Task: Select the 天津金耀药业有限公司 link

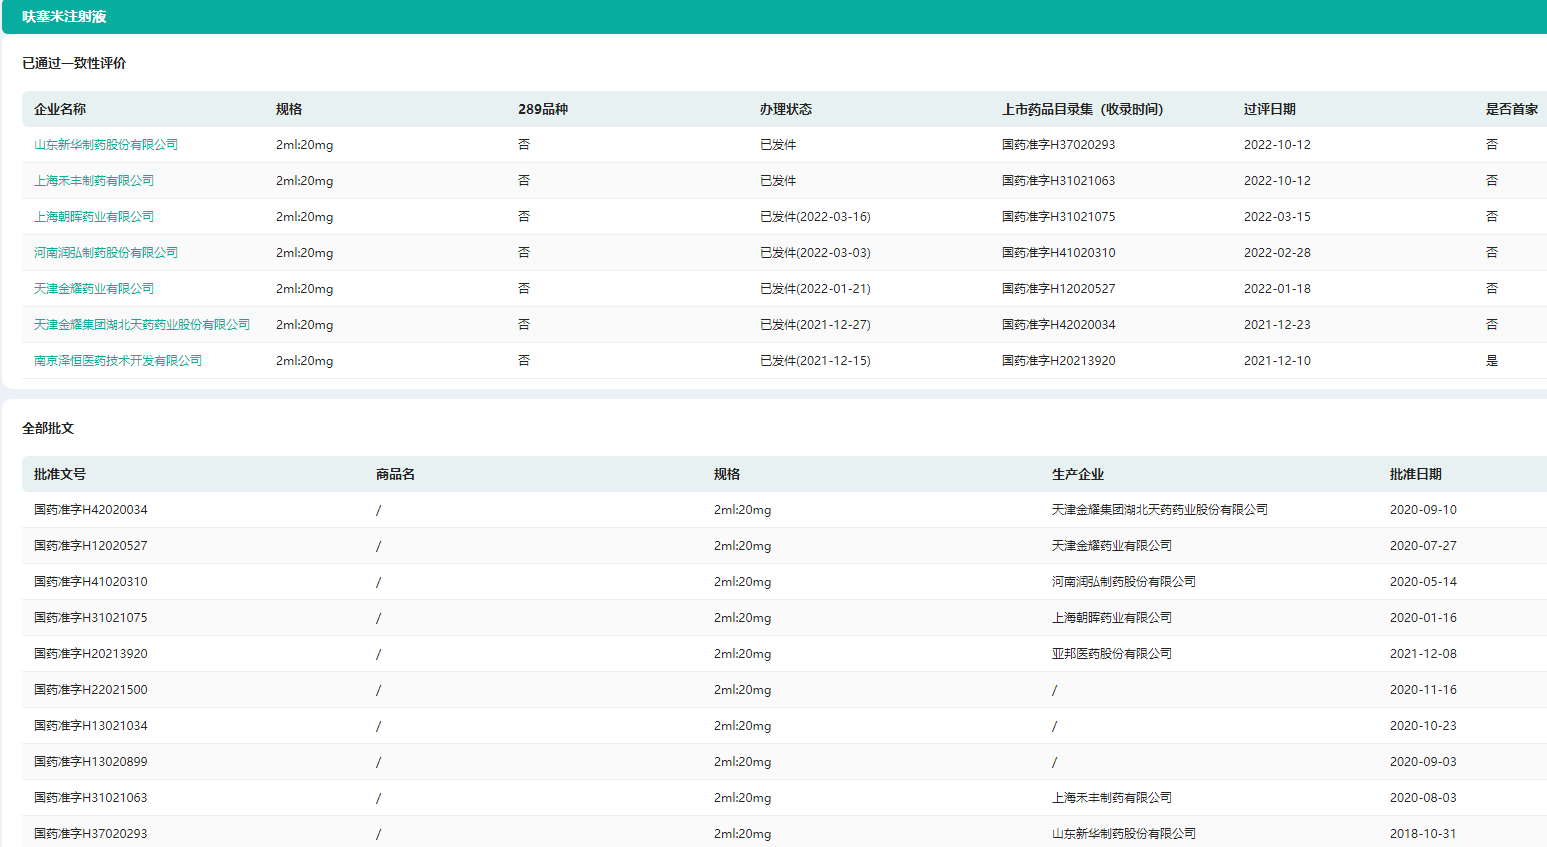Action: tap(94, 289)
